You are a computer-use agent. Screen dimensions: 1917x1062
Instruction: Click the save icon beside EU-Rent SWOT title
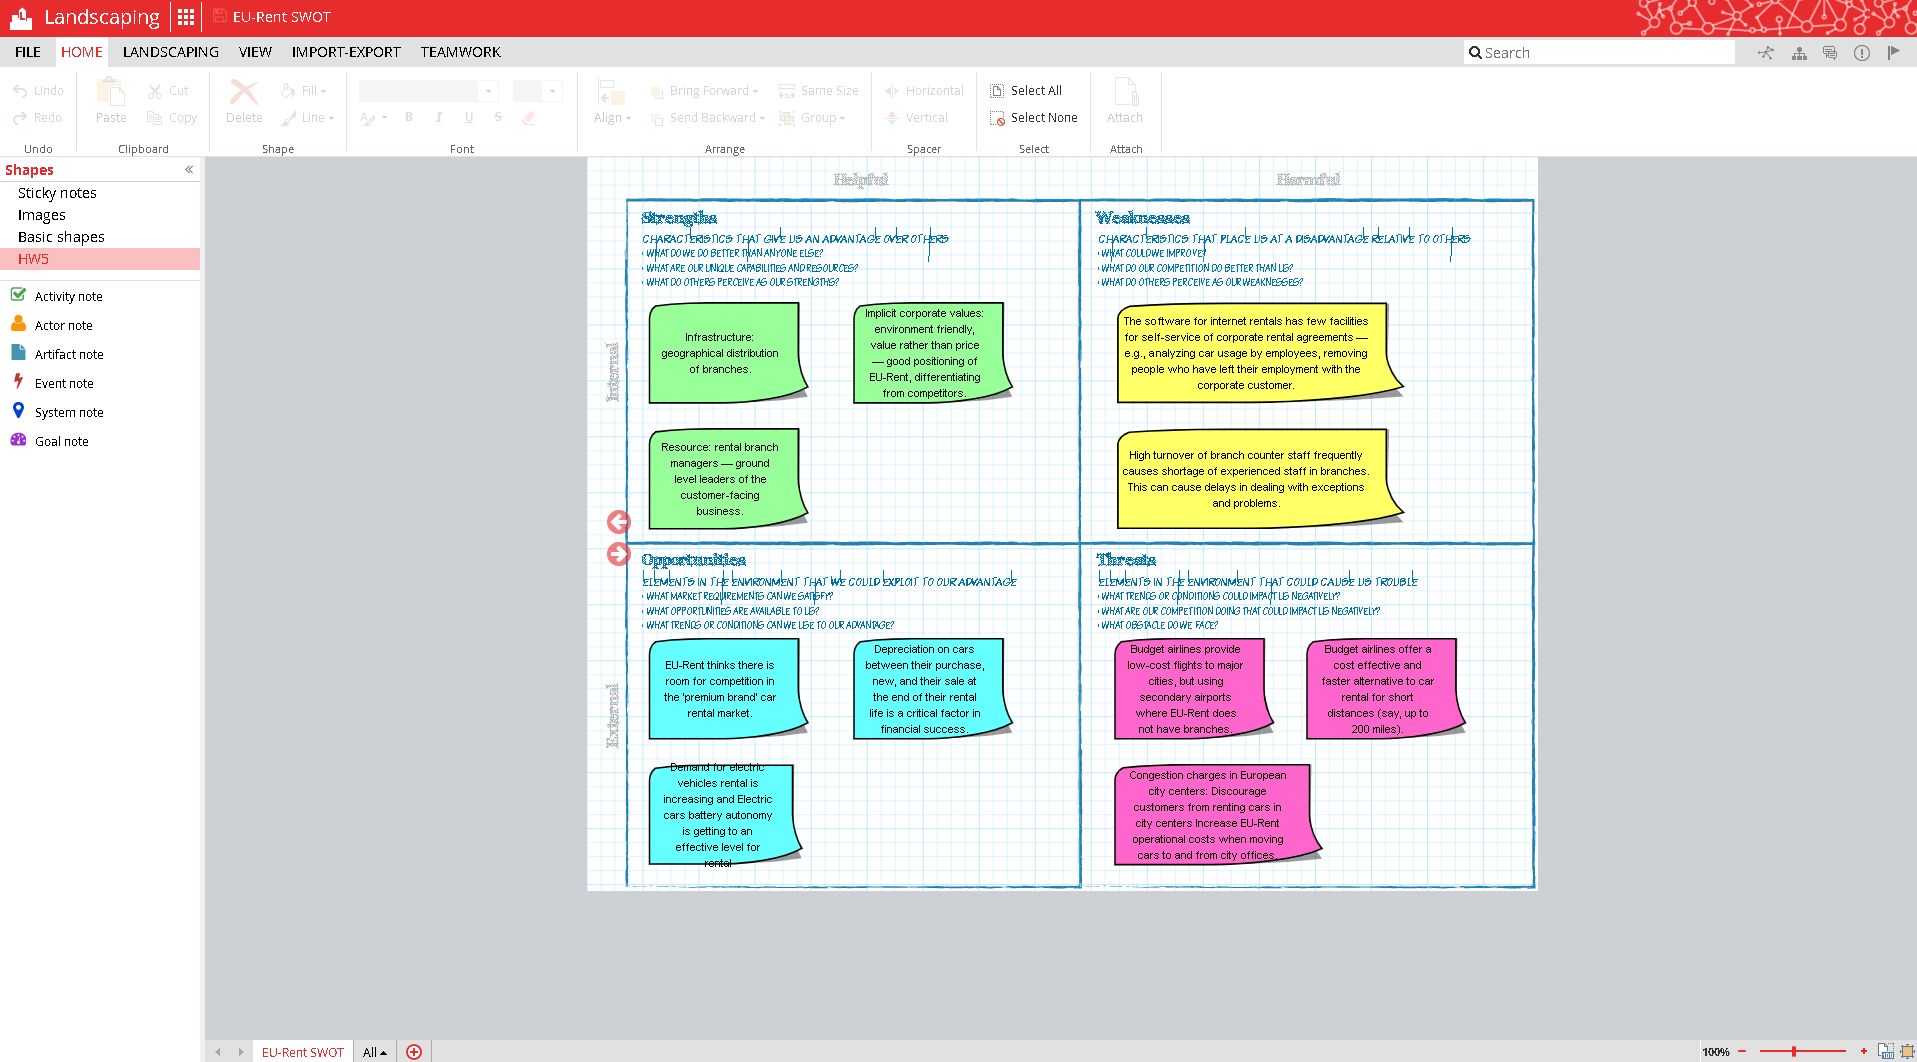tap(219, 16)
